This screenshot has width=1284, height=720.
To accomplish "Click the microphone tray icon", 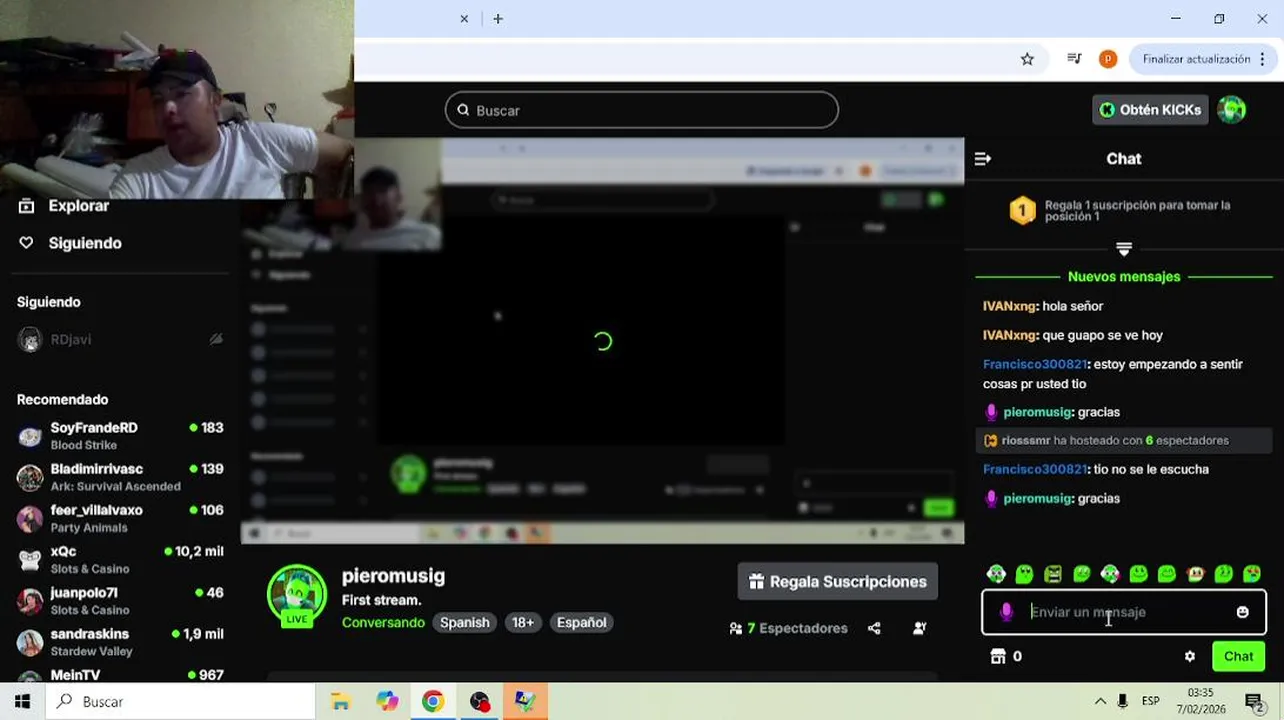I will pos(1123,701).
